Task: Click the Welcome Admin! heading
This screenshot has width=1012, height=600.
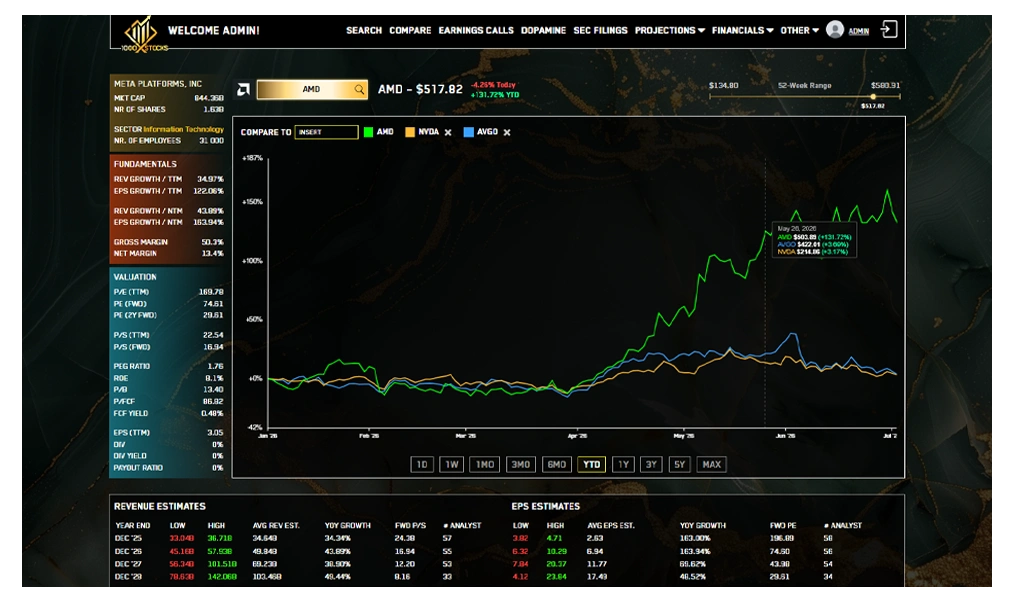Action: (214, 30)
